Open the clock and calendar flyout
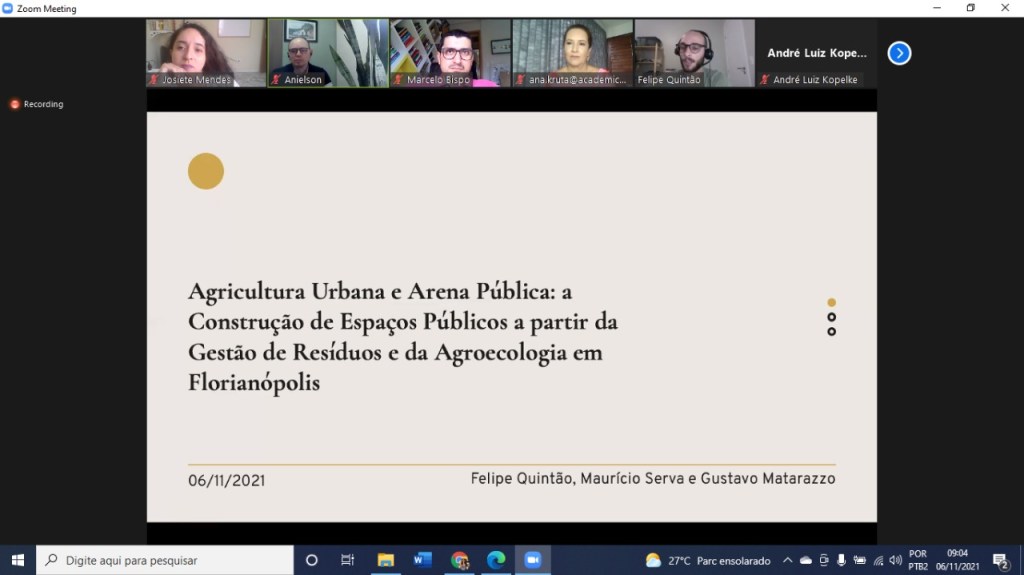 tap(957, 560)
